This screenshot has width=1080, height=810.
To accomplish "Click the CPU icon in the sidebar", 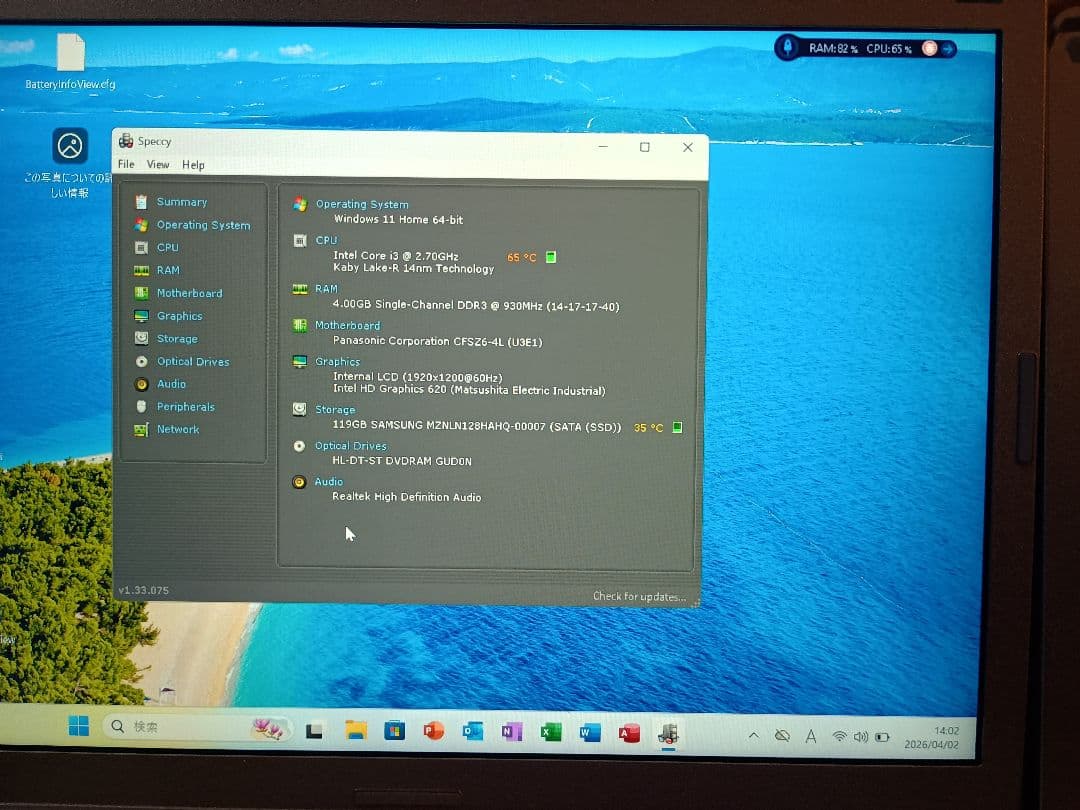I will pos(142,248).
